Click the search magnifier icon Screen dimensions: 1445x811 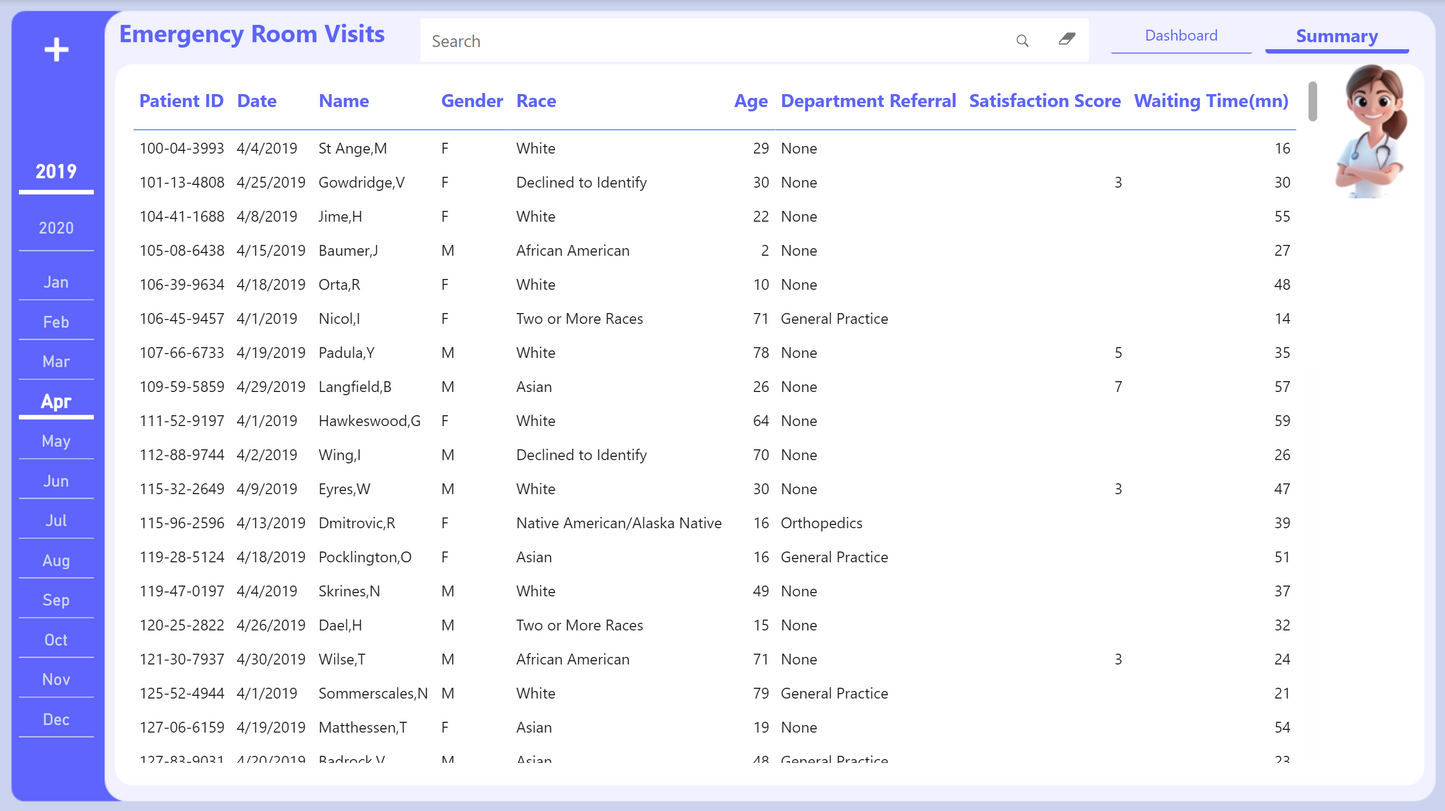click(1022, 41)
